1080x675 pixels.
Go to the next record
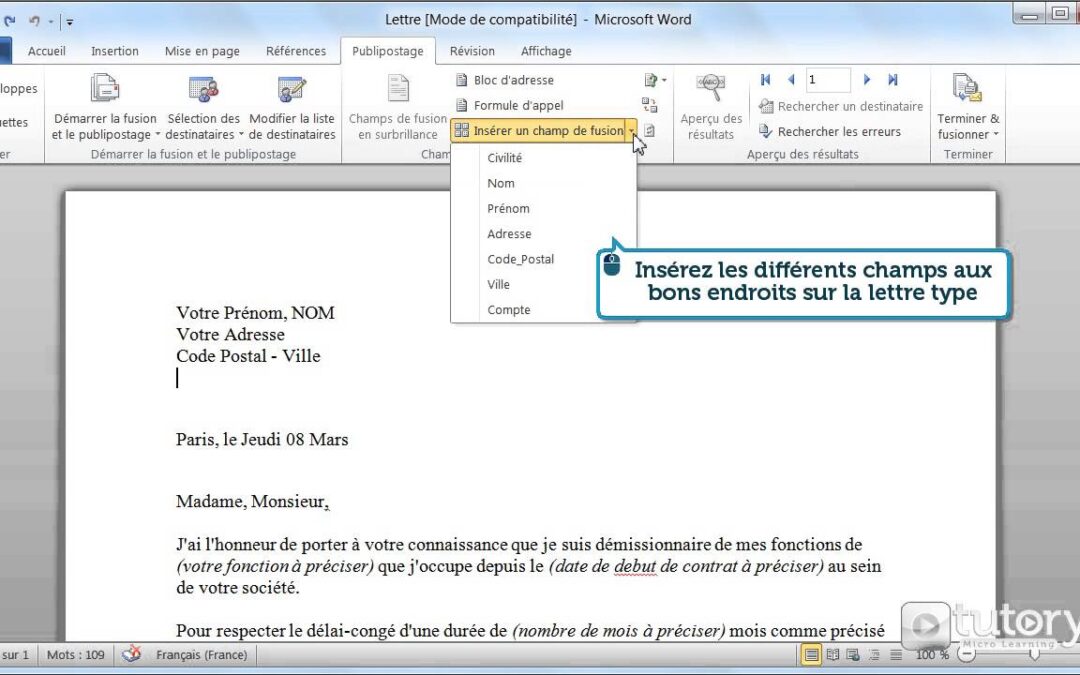pyautogui.click(x=867, y=80)
